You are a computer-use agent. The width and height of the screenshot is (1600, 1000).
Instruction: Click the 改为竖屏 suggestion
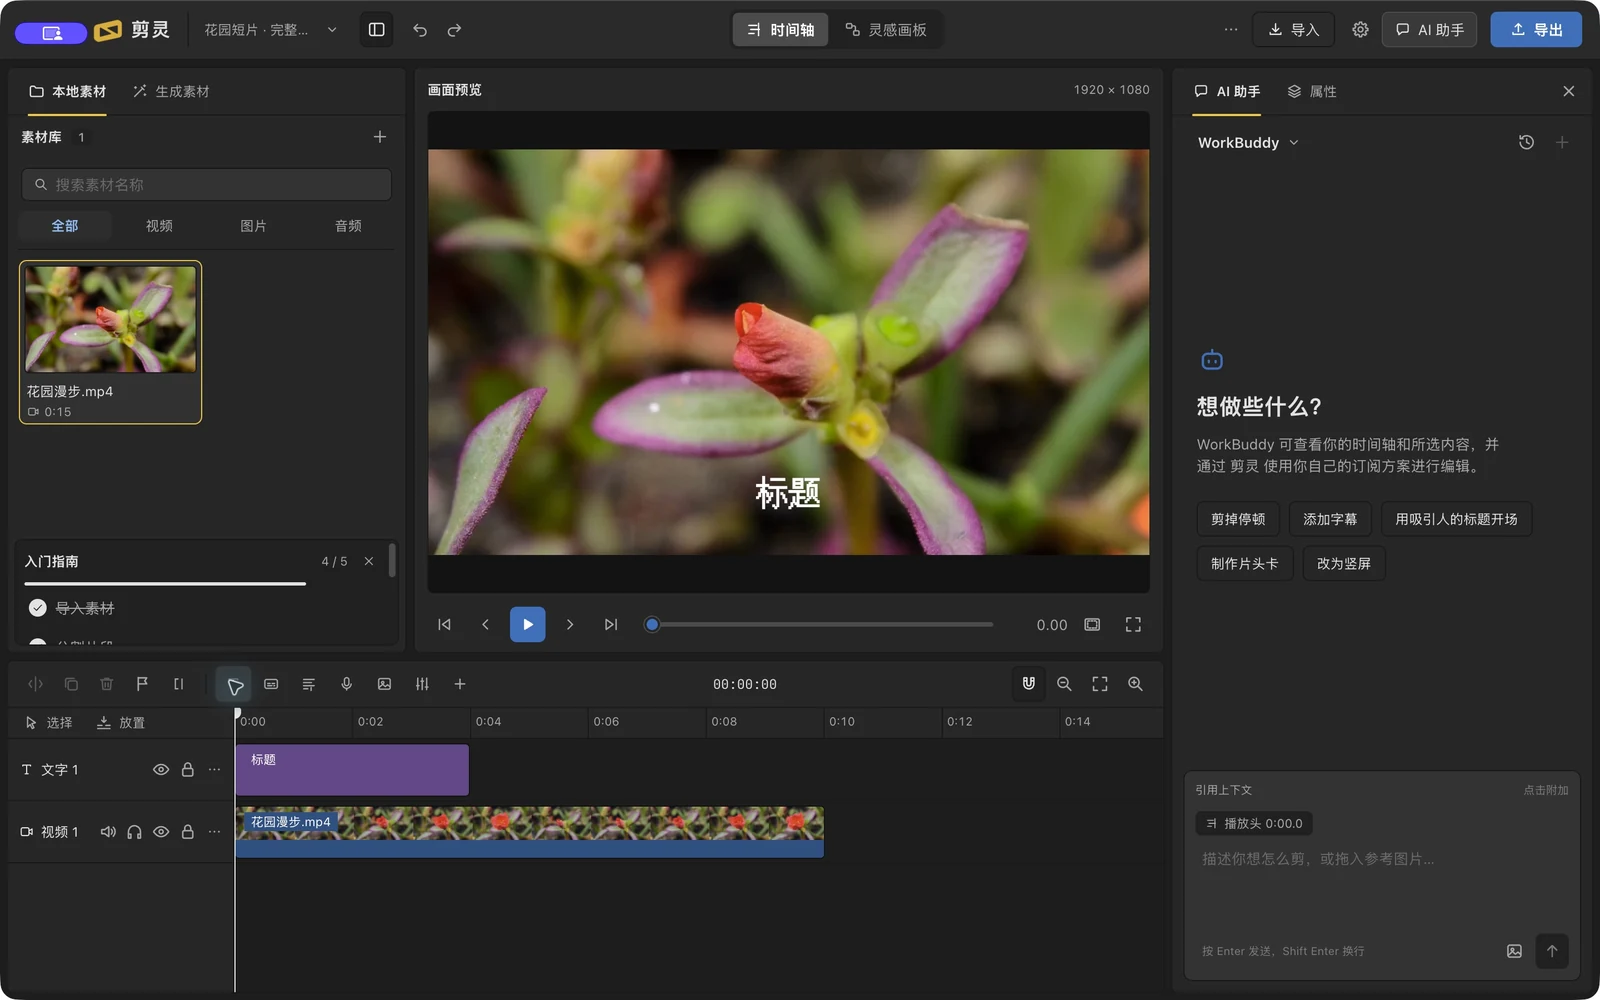coord(1344,563)
